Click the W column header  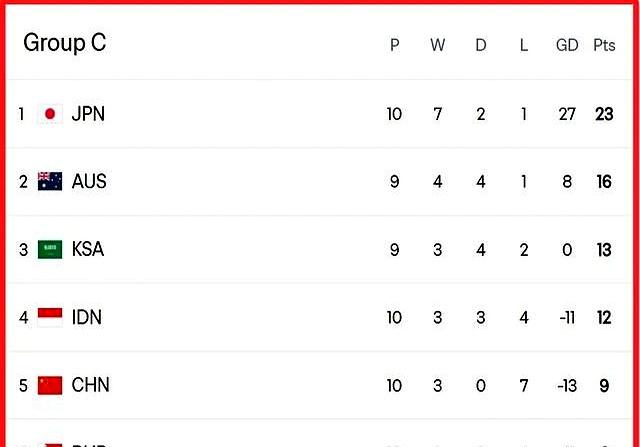(438, 45)
